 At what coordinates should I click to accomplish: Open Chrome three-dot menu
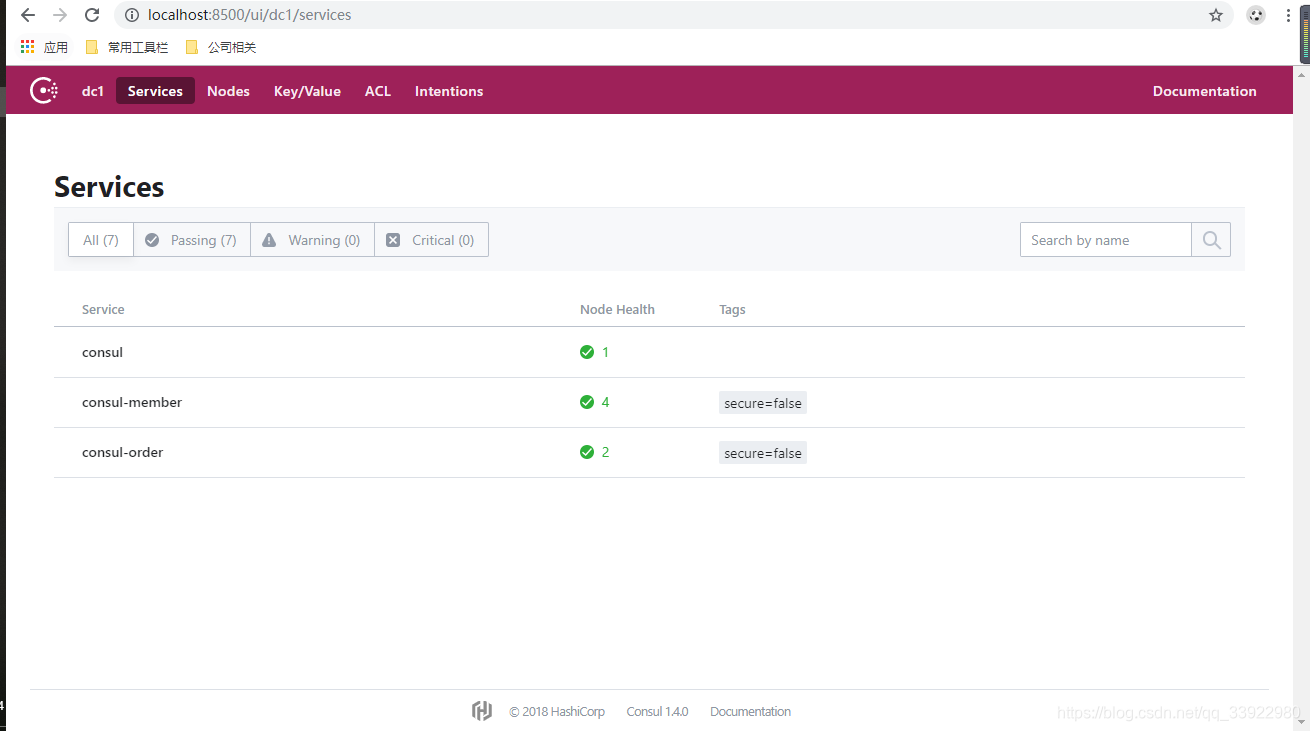[1288, 15]
